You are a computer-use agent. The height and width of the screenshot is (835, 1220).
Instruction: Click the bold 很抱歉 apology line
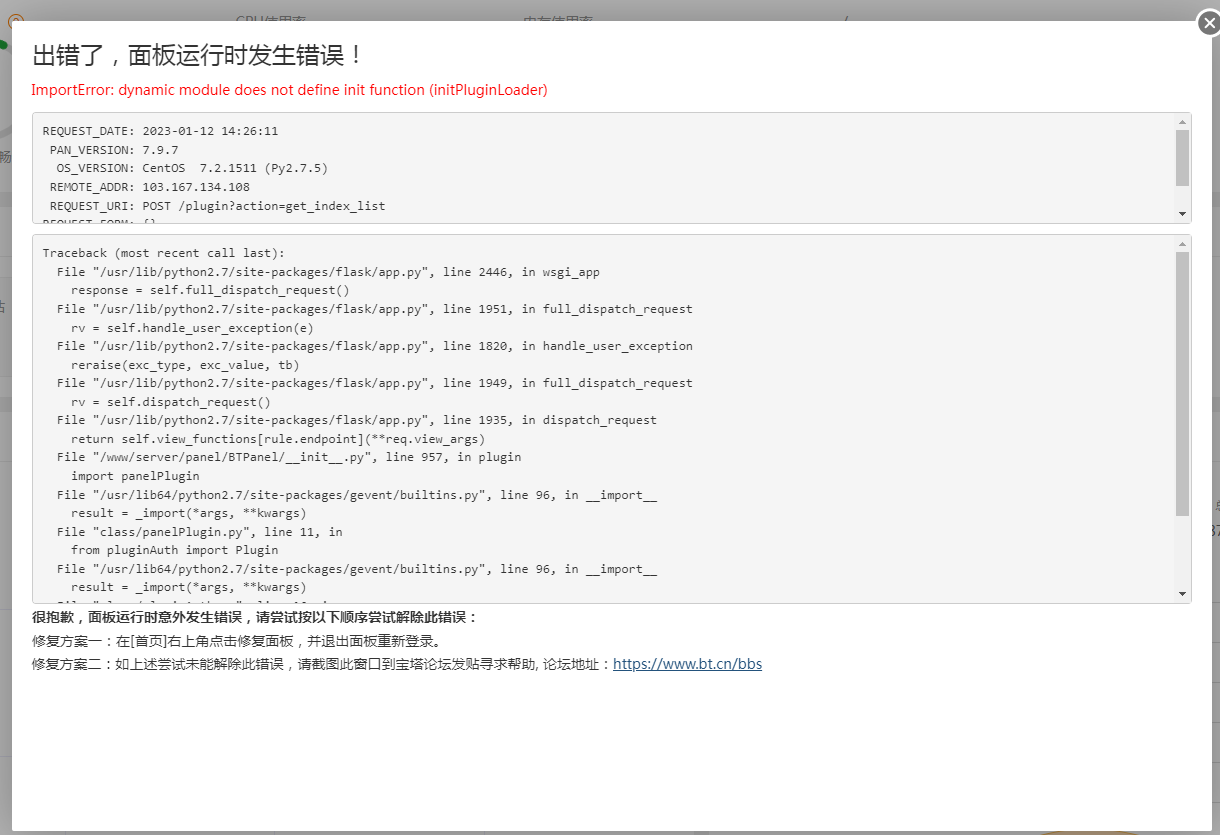click(255, 617)
